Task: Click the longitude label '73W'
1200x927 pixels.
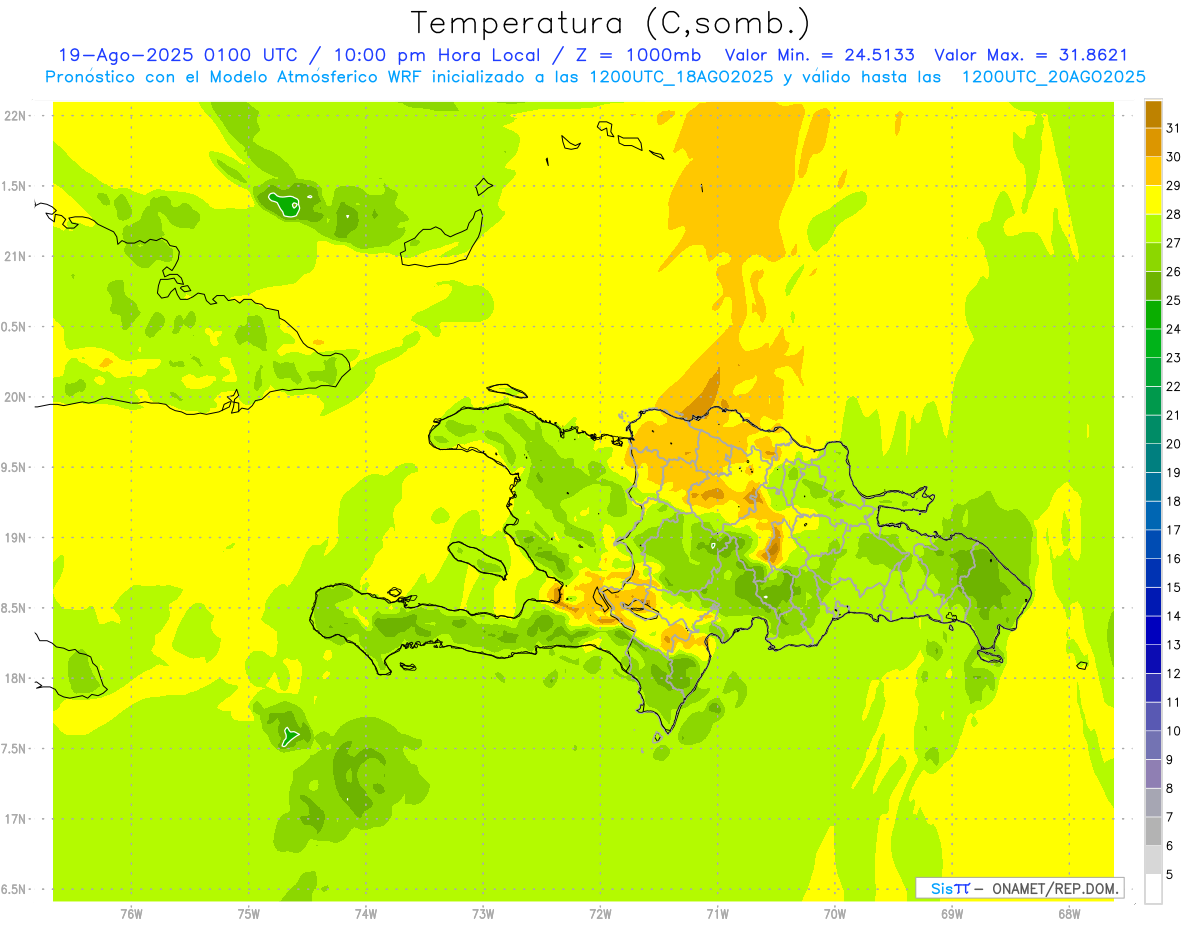Action: 483,913
